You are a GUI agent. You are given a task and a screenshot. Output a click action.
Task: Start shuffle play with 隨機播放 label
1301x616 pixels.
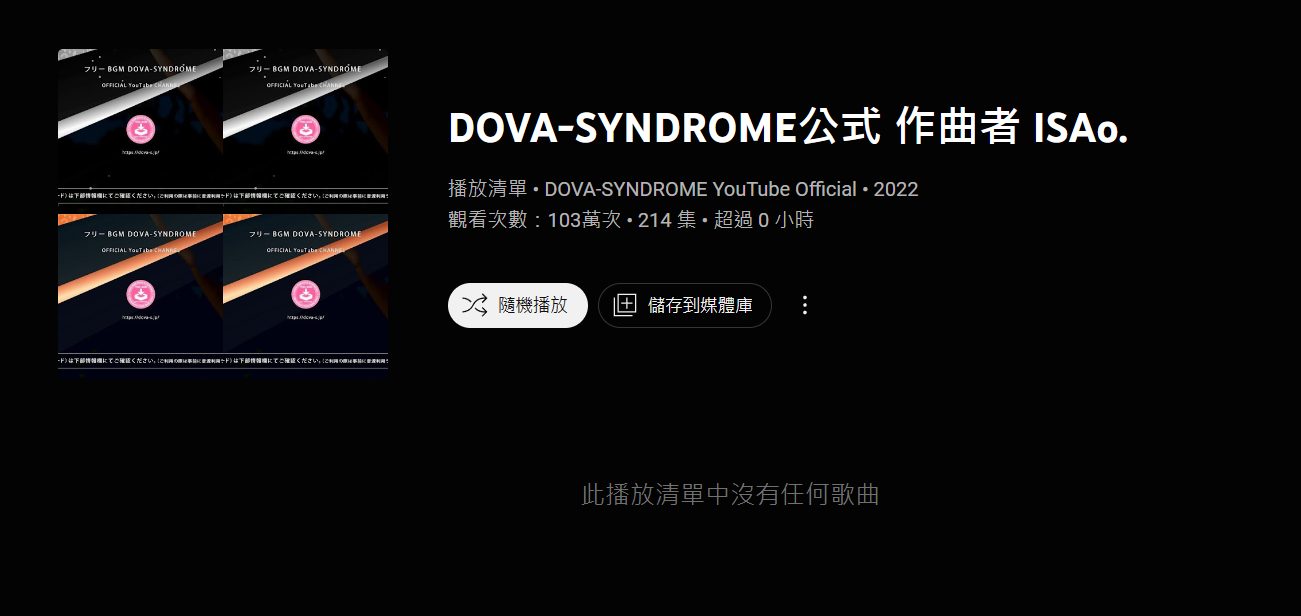(533, 305)
